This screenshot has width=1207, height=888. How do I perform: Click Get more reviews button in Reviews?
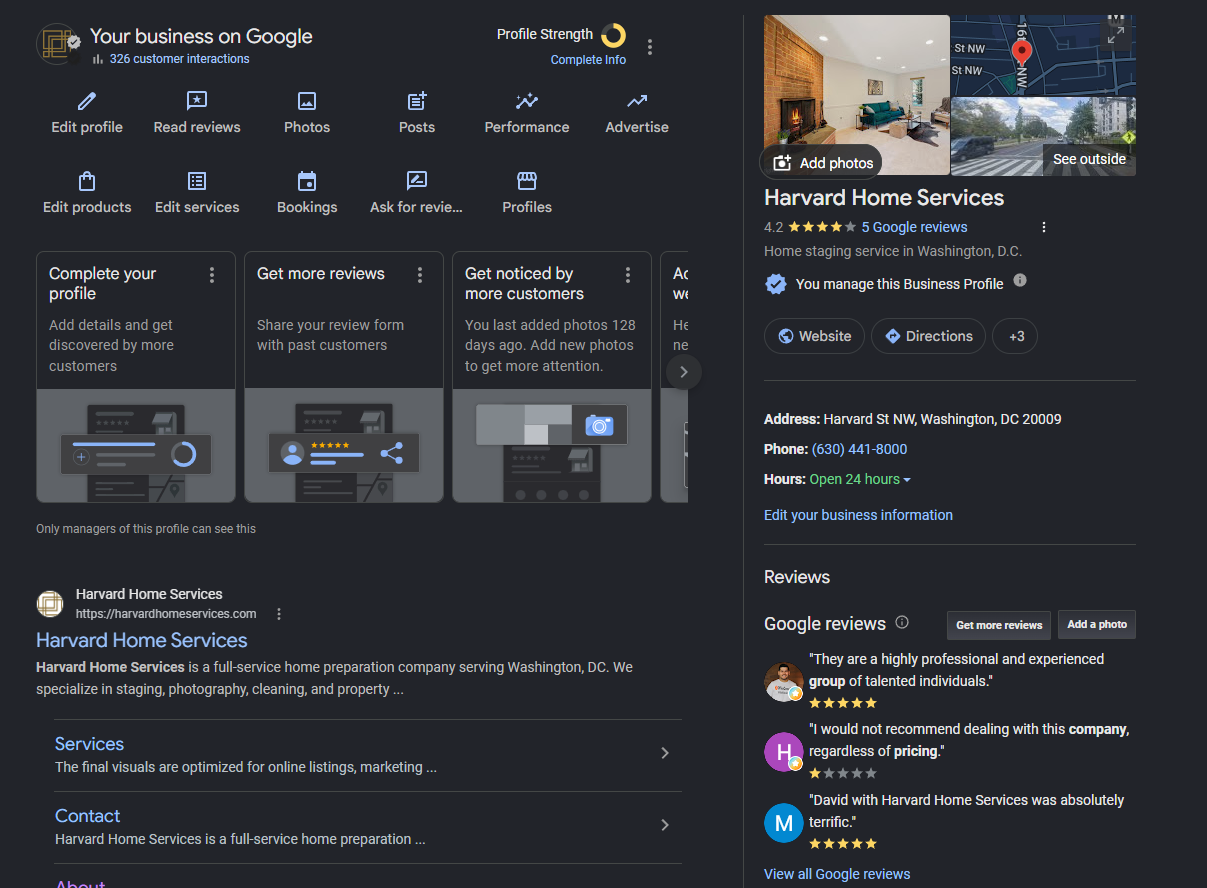pos(999,625)
